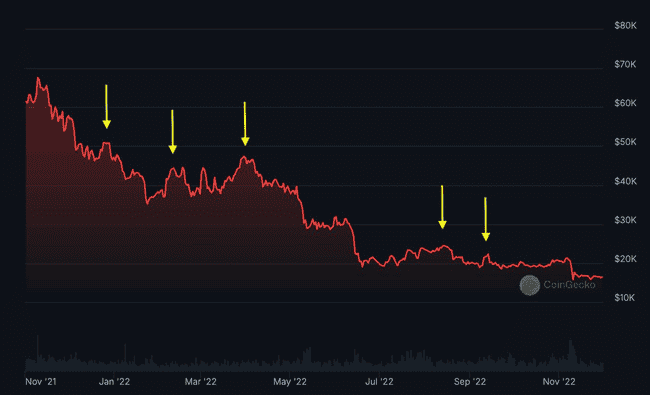The image size is (650, 395).
Task: Click the Sep '22 axis label
Action: (x=470, y=382)
